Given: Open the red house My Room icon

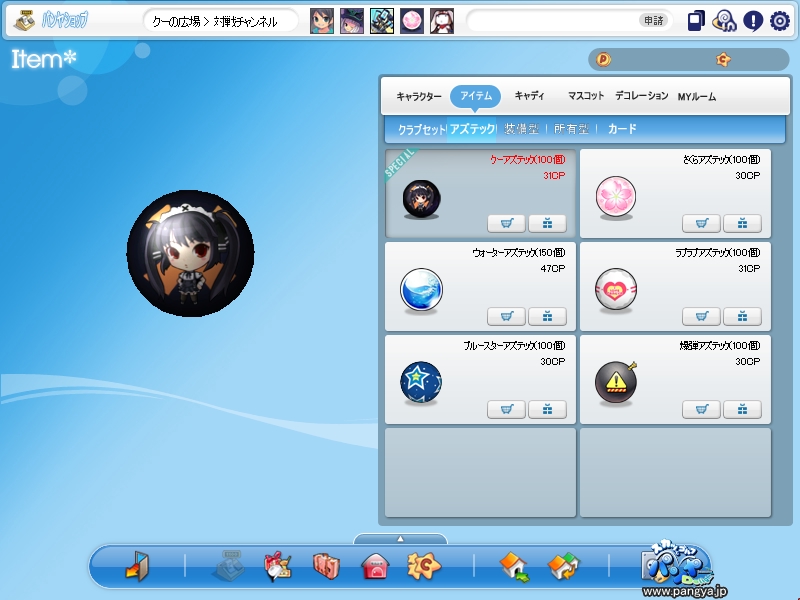Looking at the screenshot, I should click(x=375, y=566).
